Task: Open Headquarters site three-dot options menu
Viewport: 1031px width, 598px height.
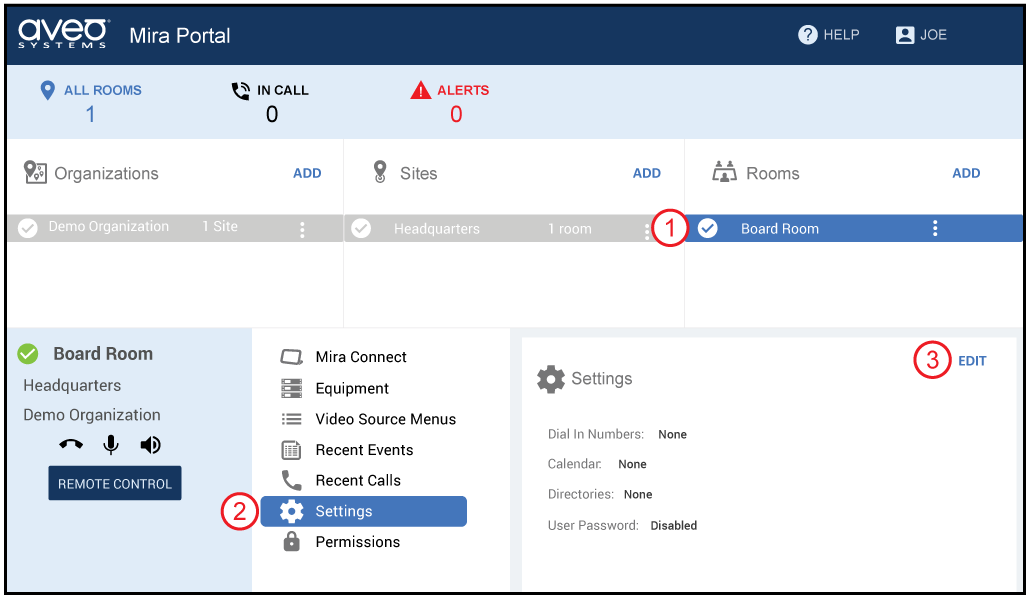Action: tap(647, 231)
